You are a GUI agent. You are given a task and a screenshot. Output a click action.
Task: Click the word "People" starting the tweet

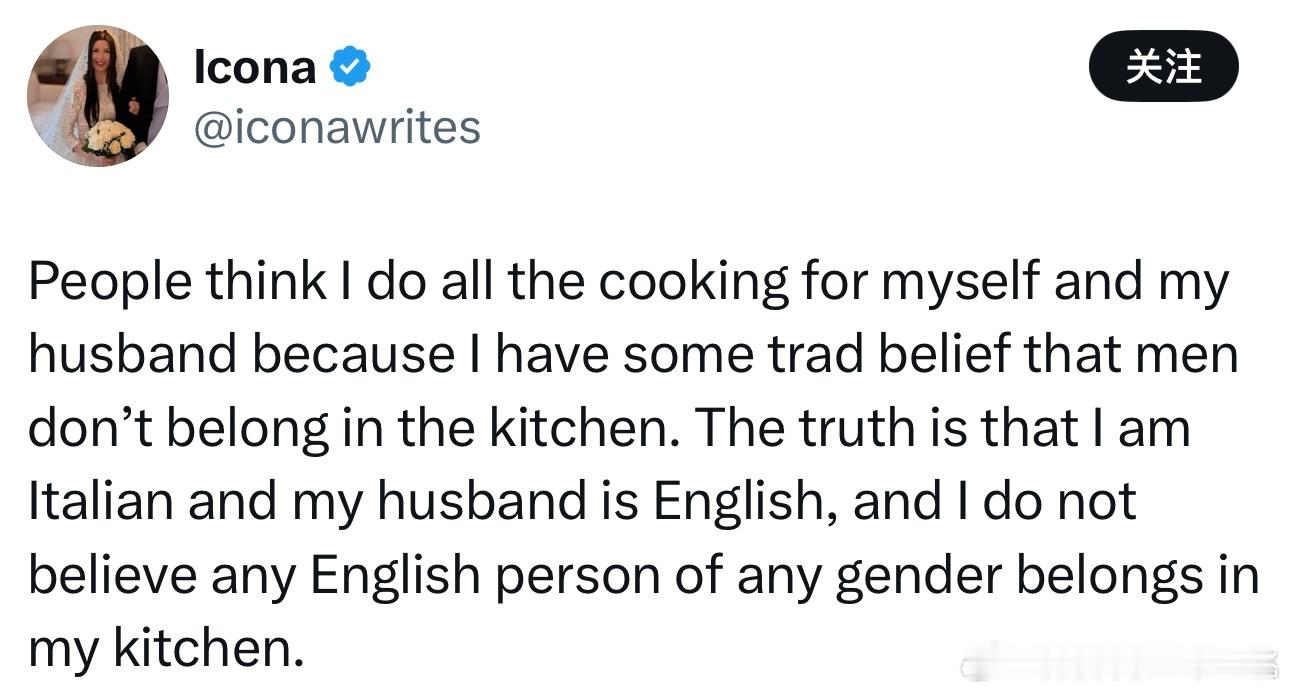pos(109,284)
